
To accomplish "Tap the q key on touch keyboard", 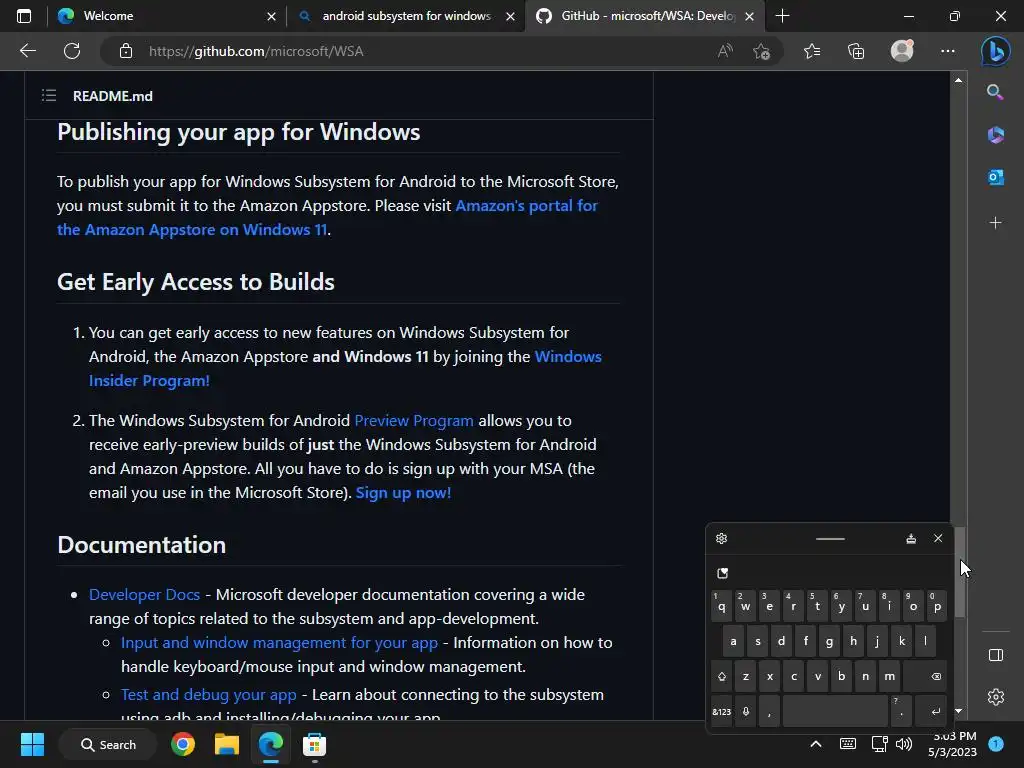I will 722,606.
